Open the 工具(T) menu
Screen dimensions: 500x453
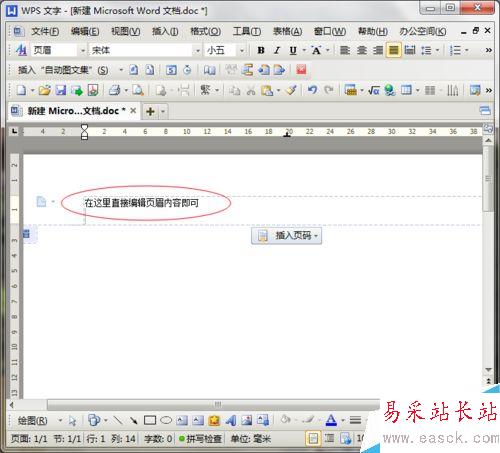(x=247, y=32)
